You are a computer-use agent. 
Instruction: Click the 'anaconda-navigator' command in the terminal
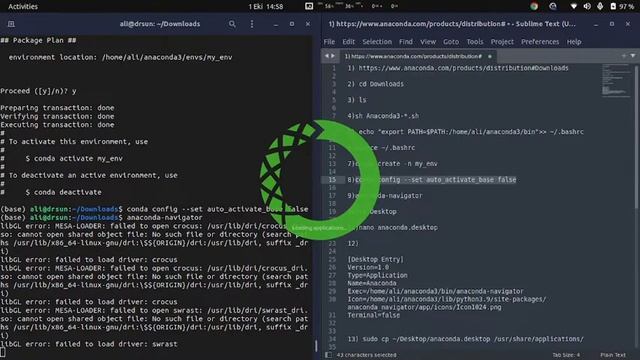(164, 218)
